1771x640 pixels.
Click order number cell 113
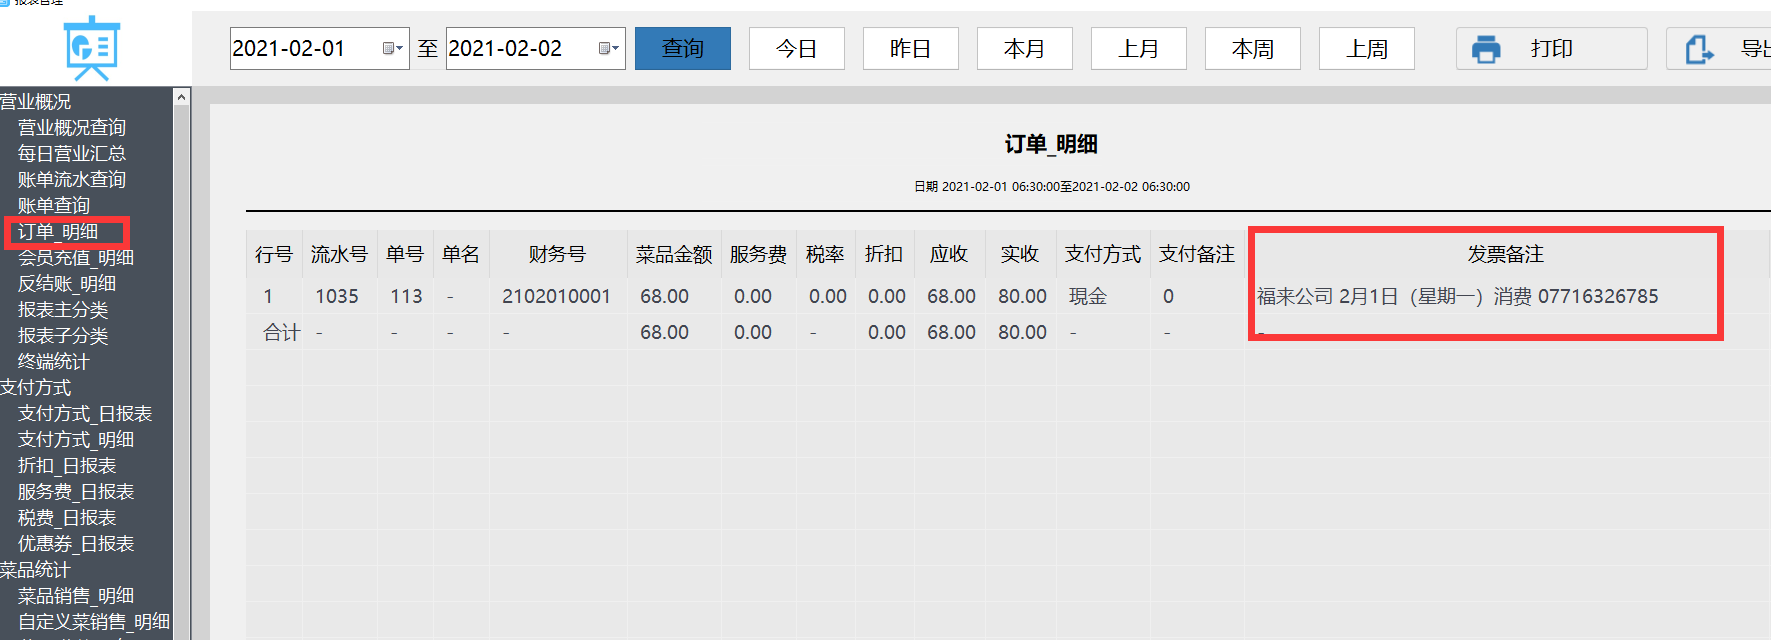[x=407, y=296]
